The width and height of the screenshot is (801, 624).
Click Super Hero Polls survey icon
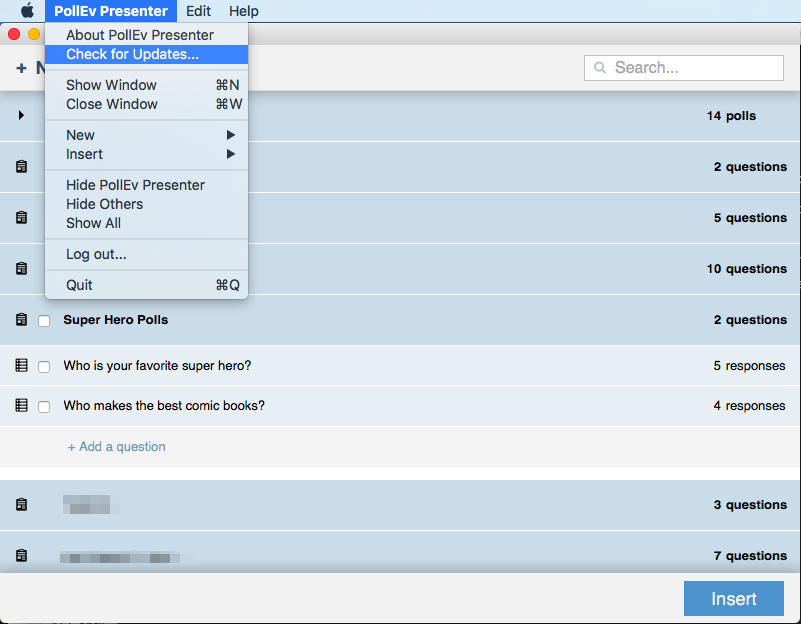pos(21,320)
